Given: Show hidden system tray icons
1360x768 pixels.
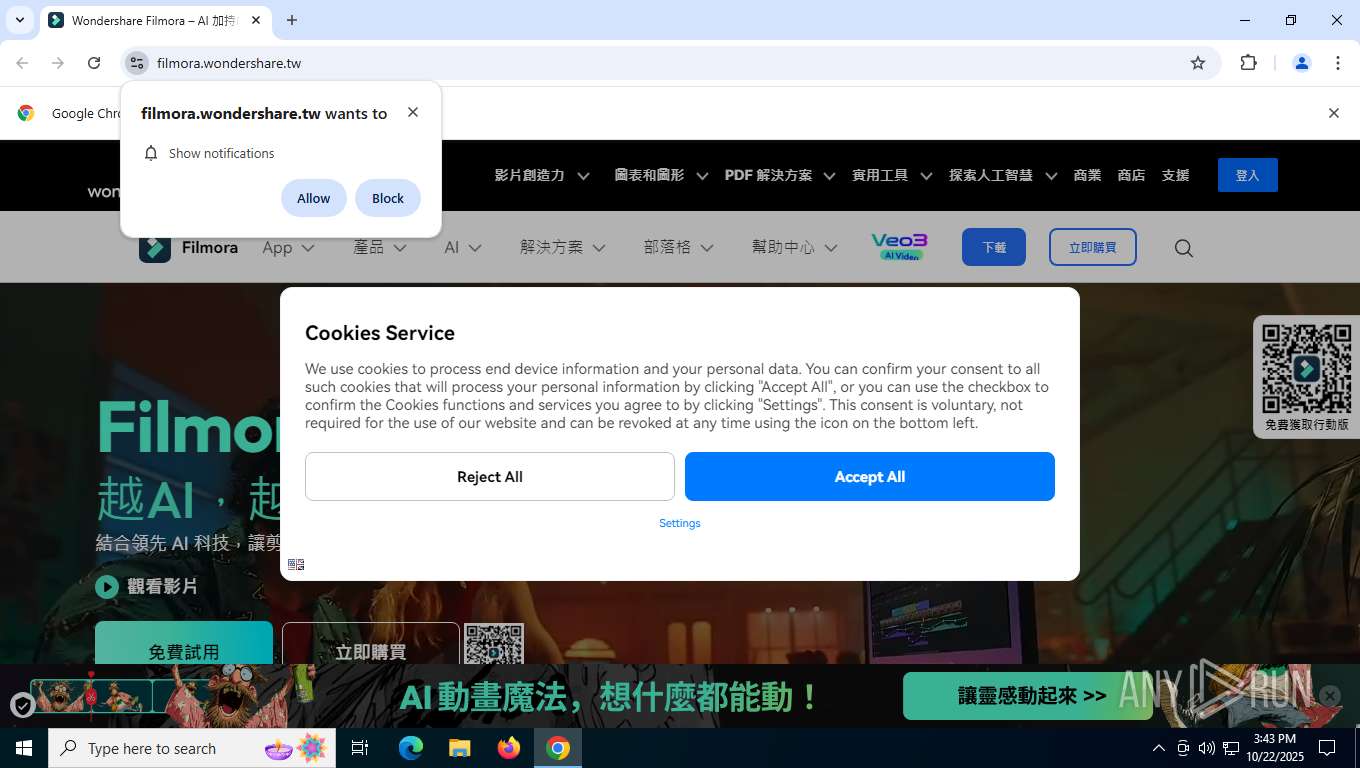Looking at the screenshot, I should (x=1159, y=748).
